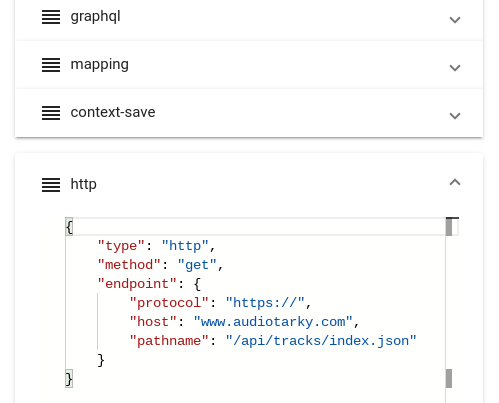Screen dimensions: 499x403
Task: Click the "www.audiotarky.com" host value
Action: coord(273,322)
